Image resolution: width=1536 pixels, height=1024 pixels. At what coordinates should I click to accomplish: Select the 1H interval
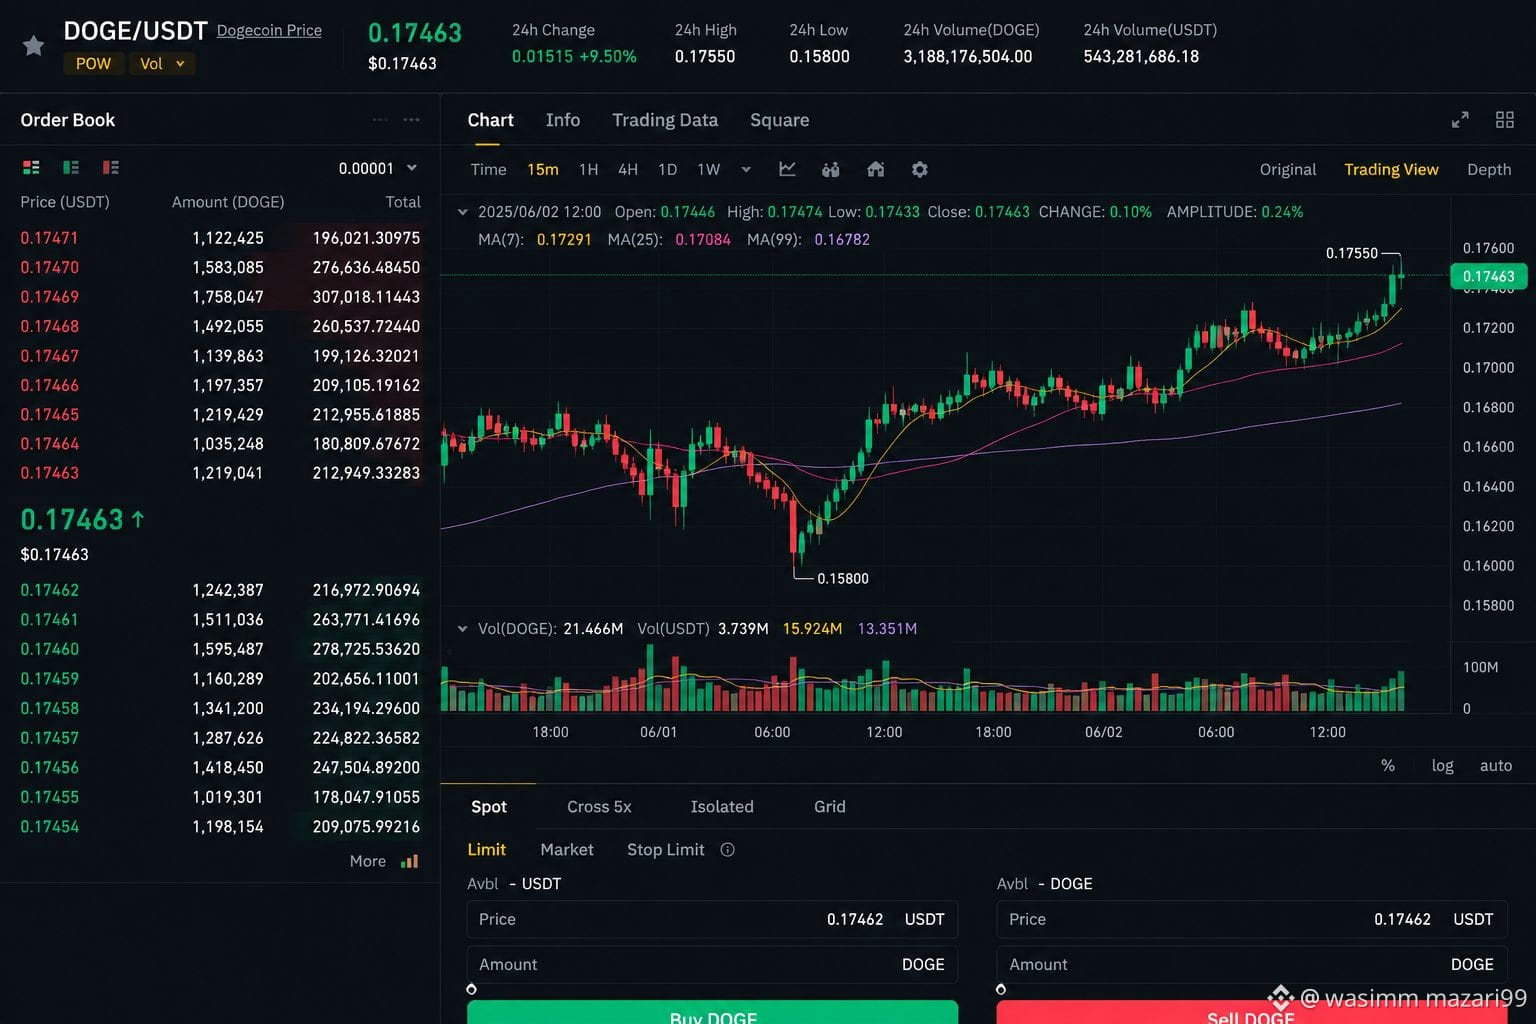(589, 170)
